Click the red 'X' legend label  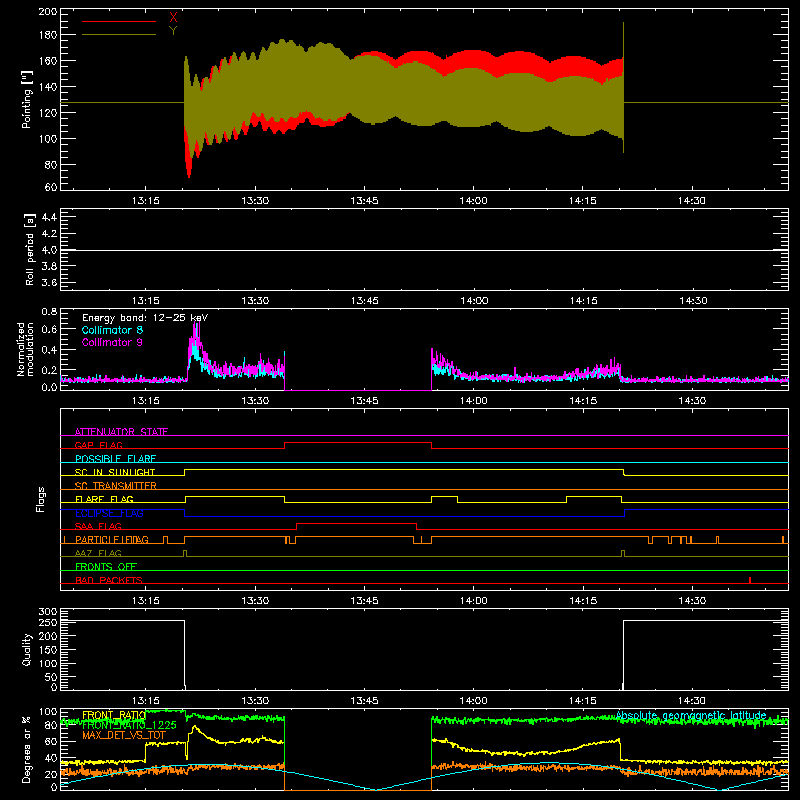click(x=173, y=18)
